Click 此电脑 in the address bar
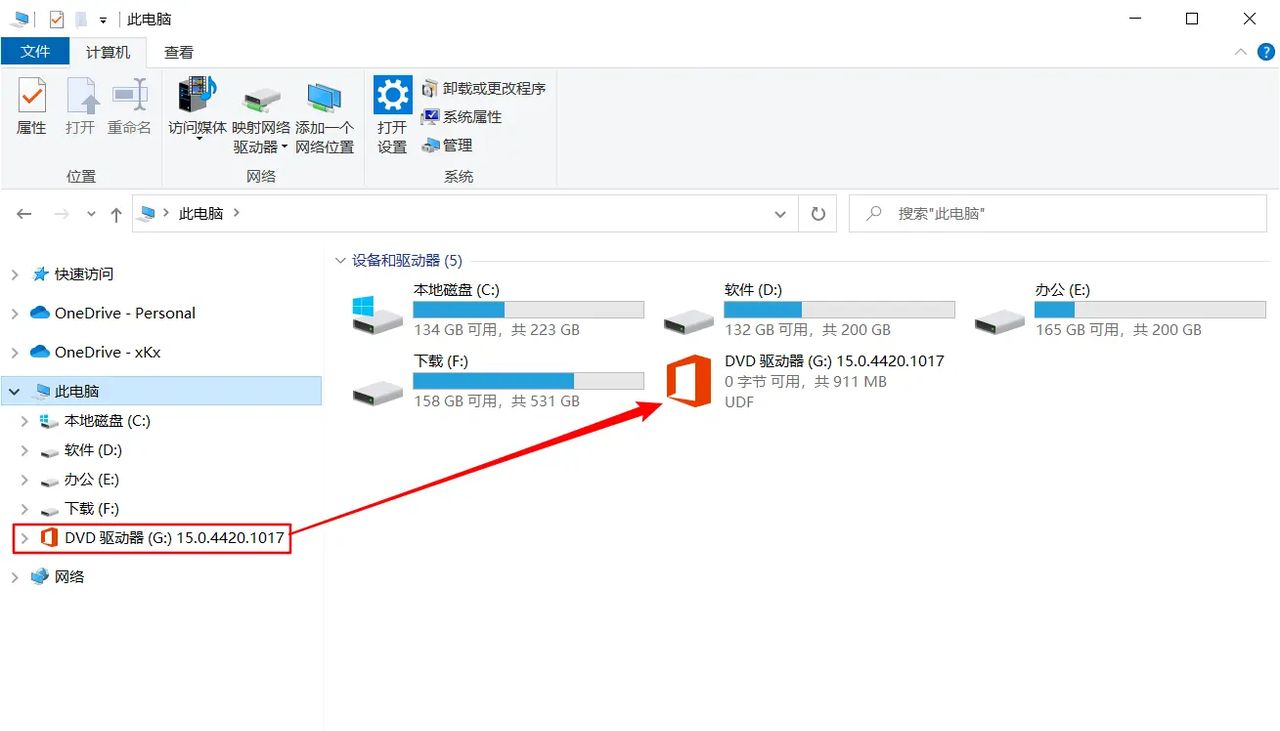Screen dimensions: 1280x731 (200, 213)
